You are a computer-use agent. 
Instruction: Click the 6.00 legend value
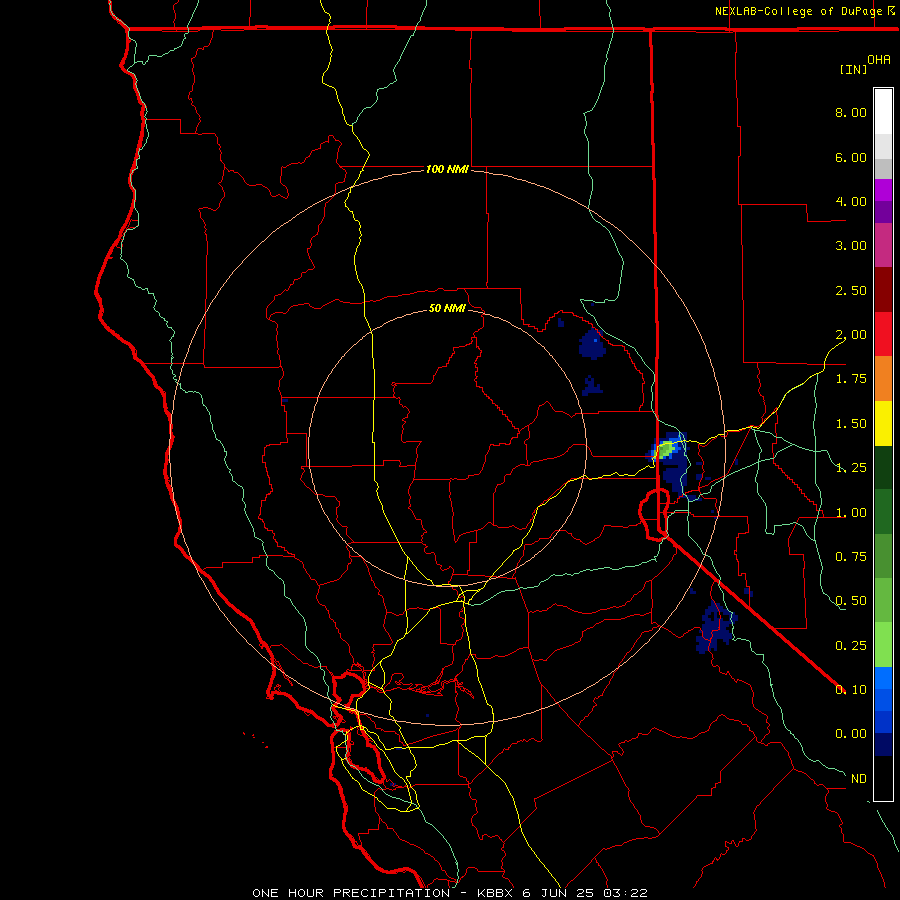851,157
